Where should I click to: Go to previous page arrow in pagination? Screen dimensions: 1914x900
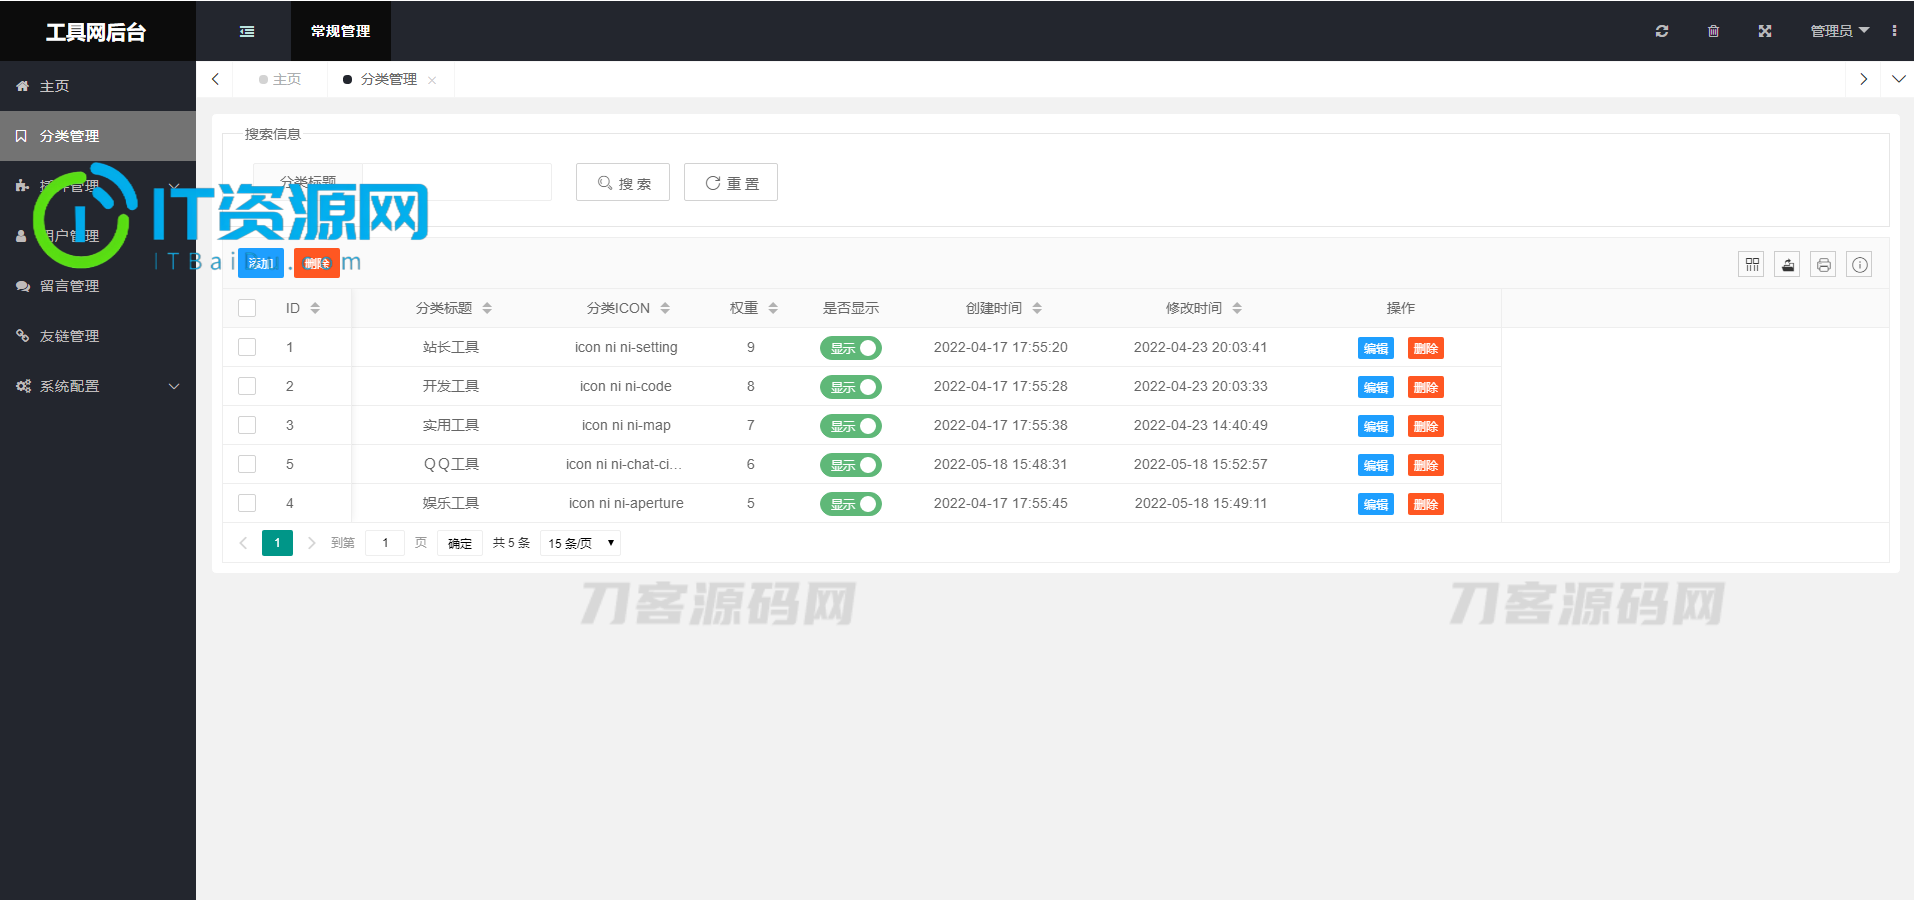click(243, 543)
